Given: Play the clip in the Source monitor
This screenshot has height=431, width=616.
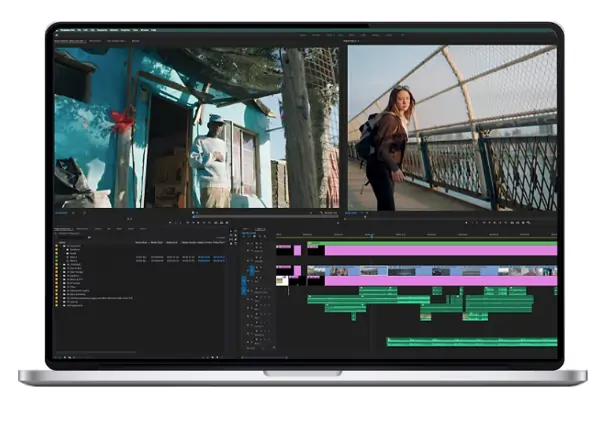Looking at the screenshot, I should pos(198,222).
